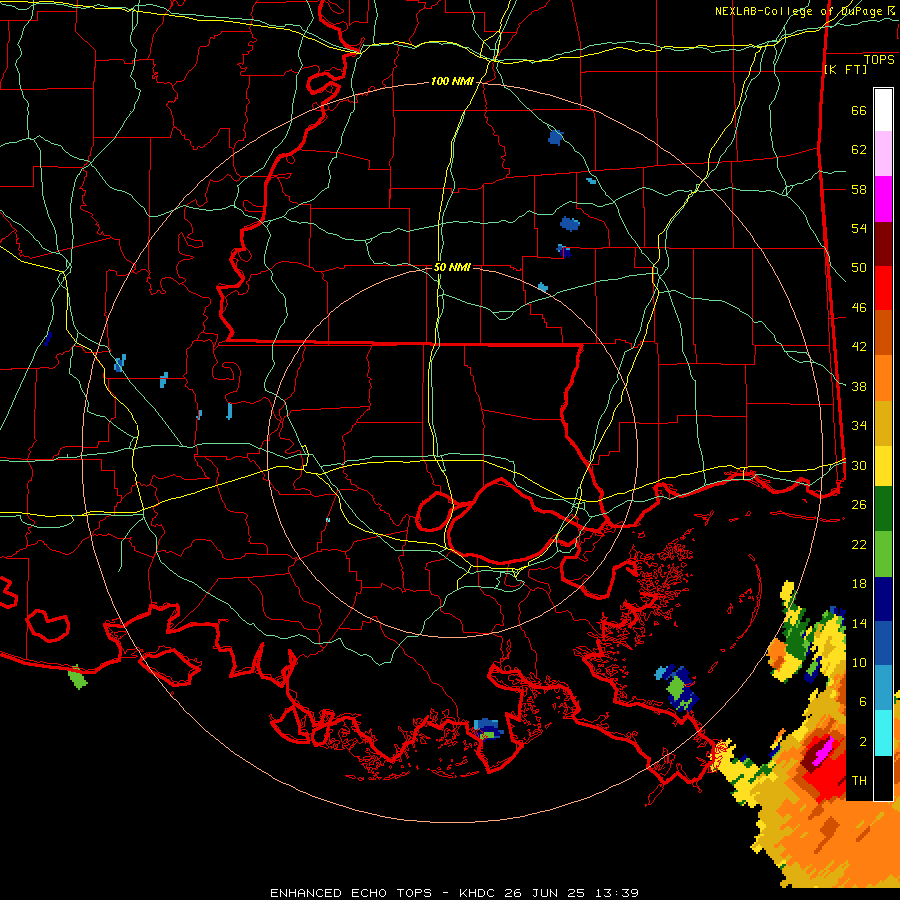
Task: Click the TOPS legend title
Action: click(879, 60)
